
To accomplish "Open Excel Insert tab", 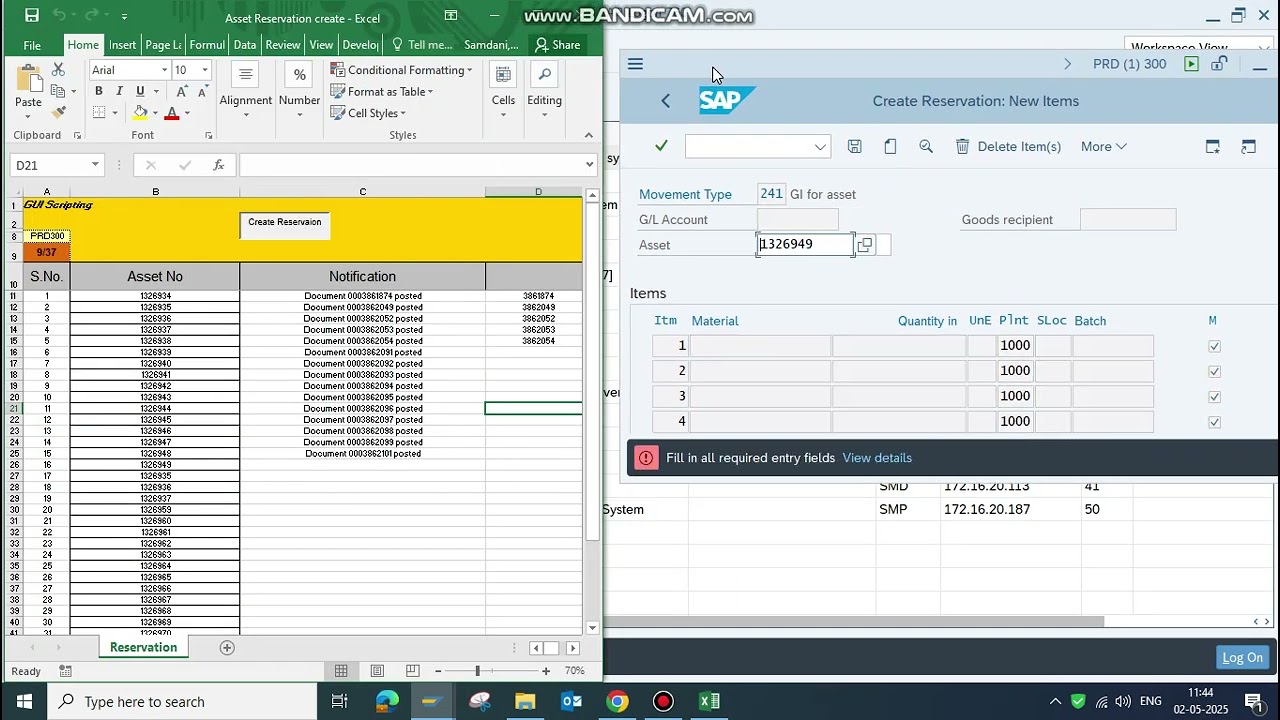I will pyautogui.click(x=122, y=45).
